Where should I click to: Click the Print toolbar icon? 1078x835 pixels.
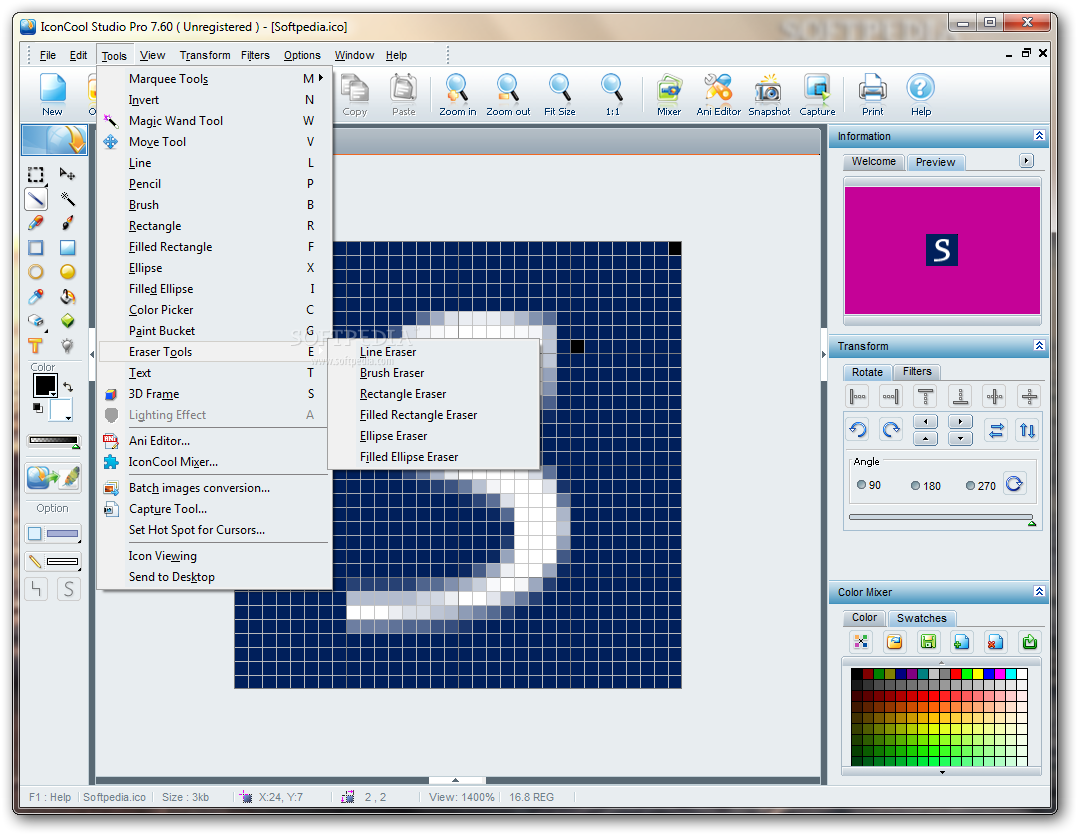[872, 95]
